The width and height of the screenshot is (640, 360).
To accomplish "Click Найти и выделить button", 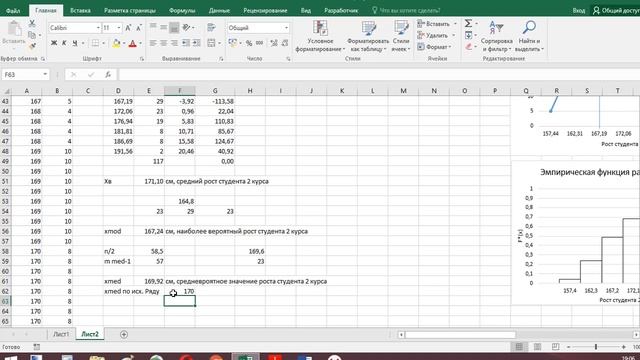I will pos(529,36).
